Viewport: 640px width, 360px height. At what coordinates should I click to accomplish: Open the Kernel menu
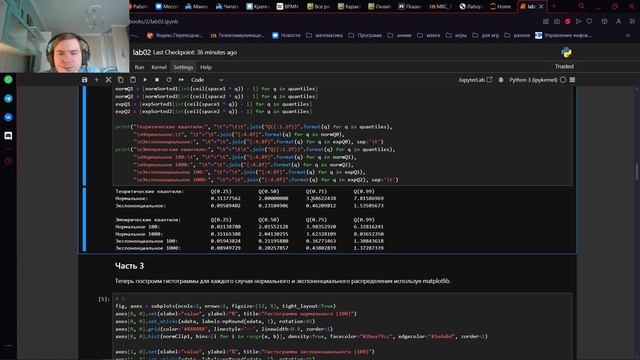(159, 67)
